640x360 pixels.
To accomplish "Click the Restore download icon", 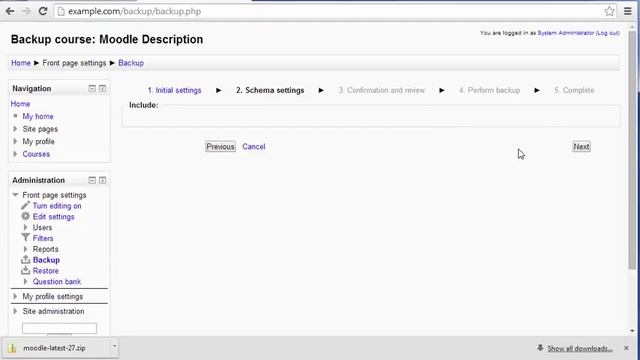I will [25, 270].
